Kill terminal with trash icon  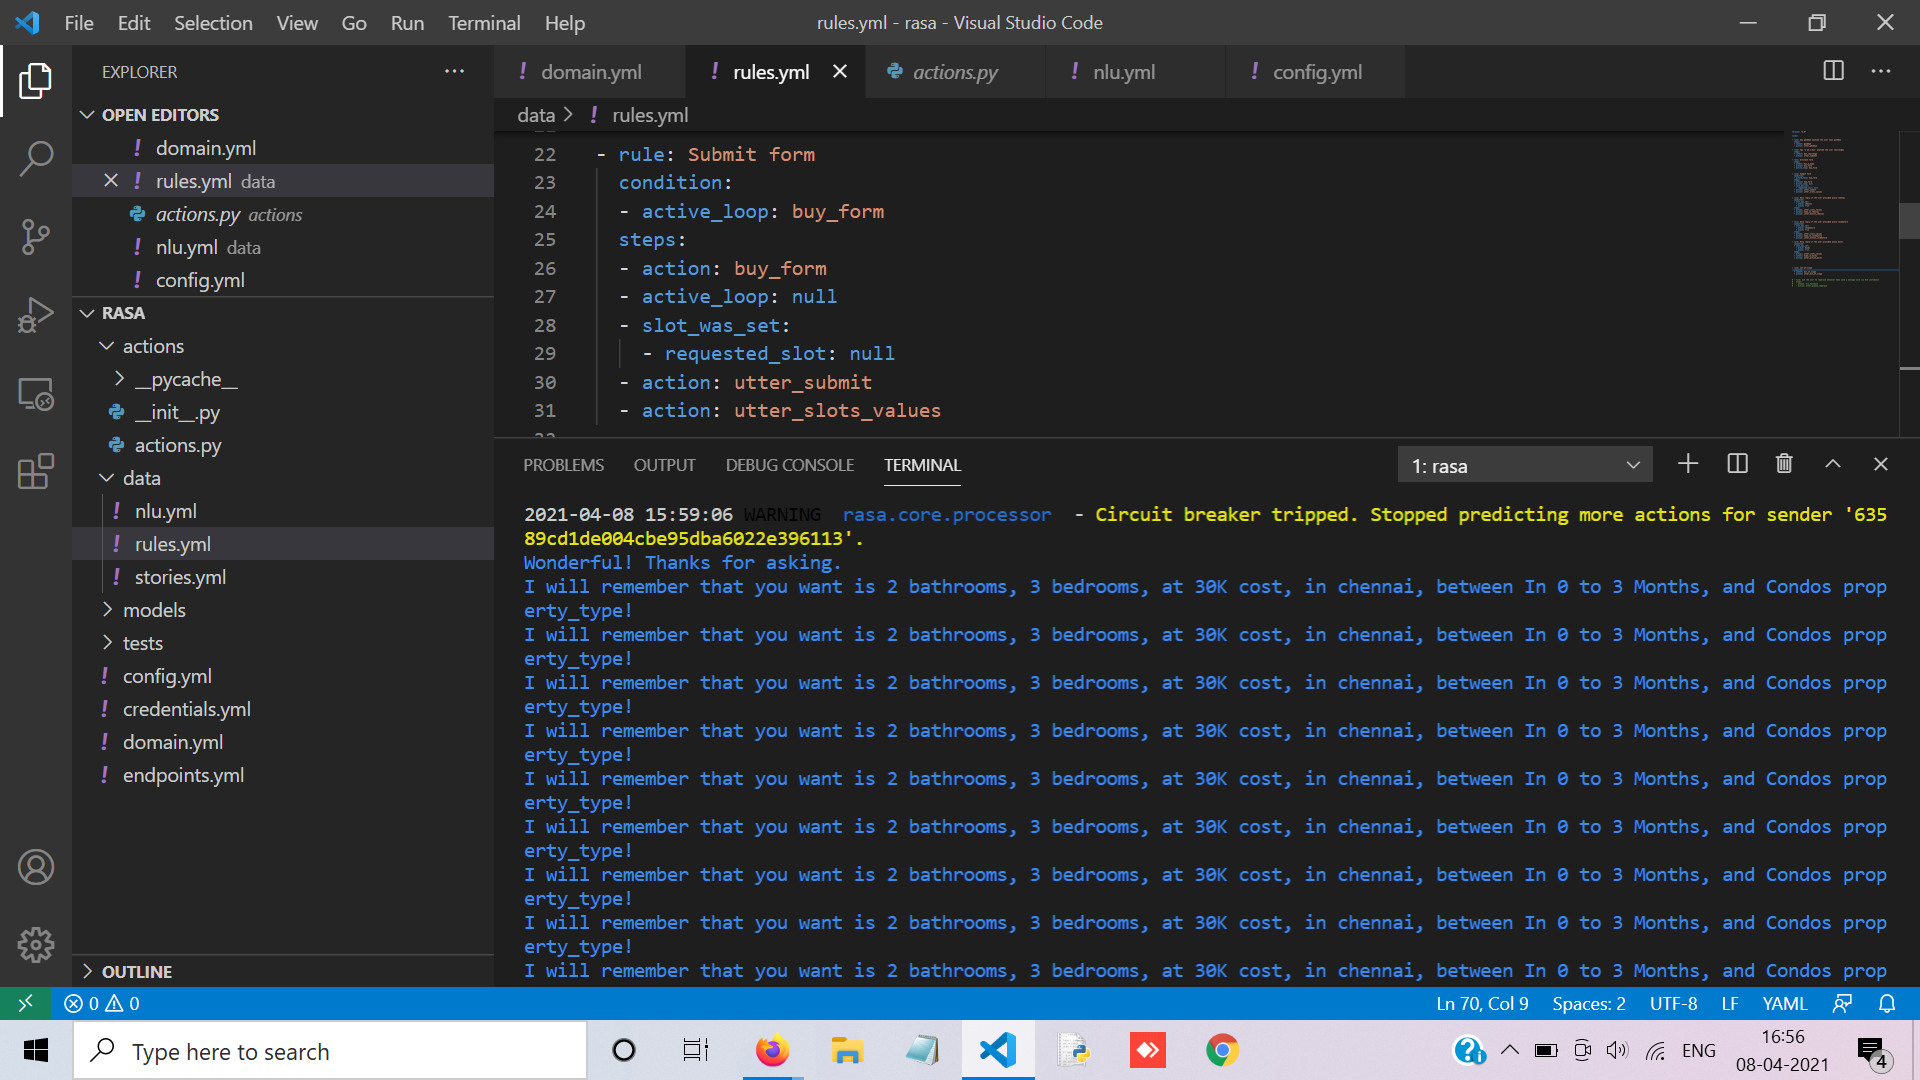click(x=1784, y=464)
